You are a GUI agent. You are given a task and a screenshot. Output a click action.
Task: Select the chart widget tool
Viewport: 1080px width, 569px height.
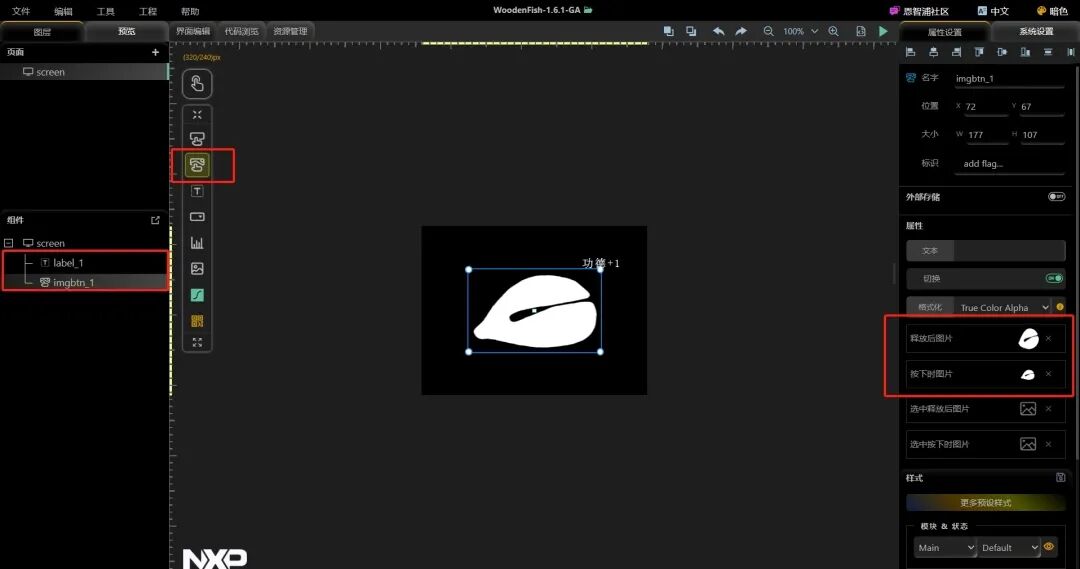[197, 242]
